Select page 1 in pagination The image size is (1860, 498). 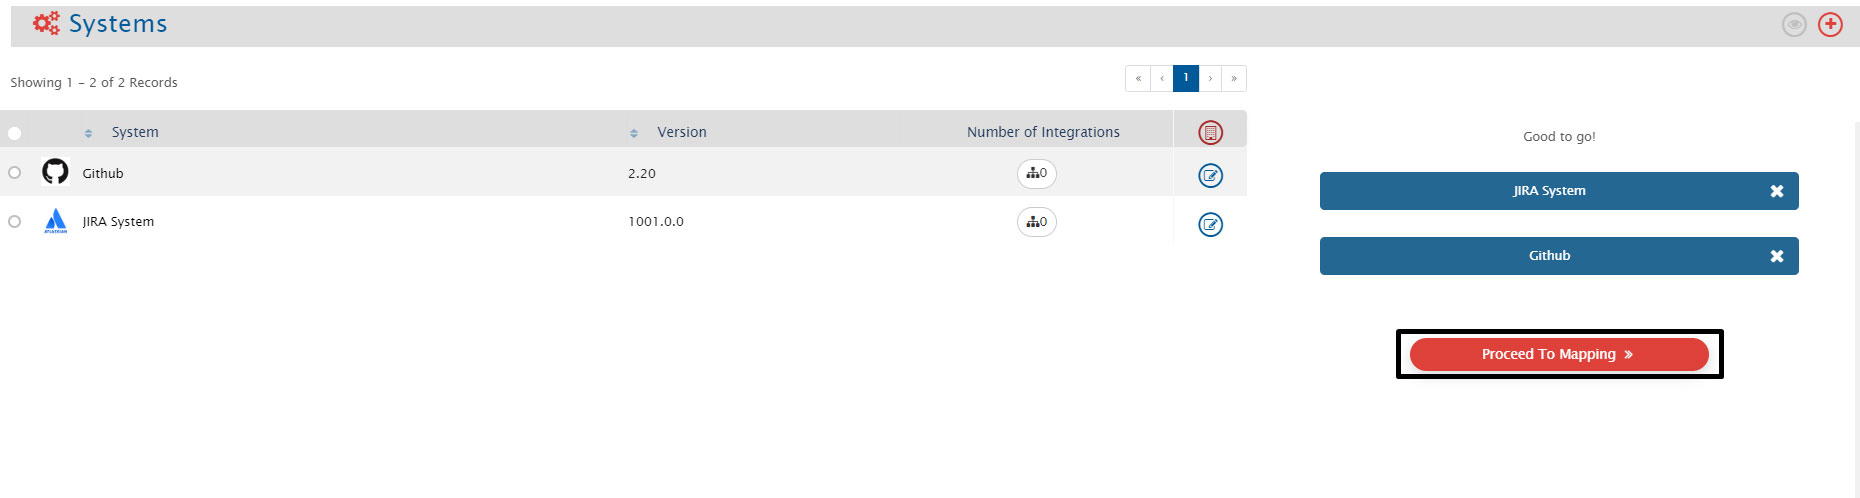tap(1186, 78)
